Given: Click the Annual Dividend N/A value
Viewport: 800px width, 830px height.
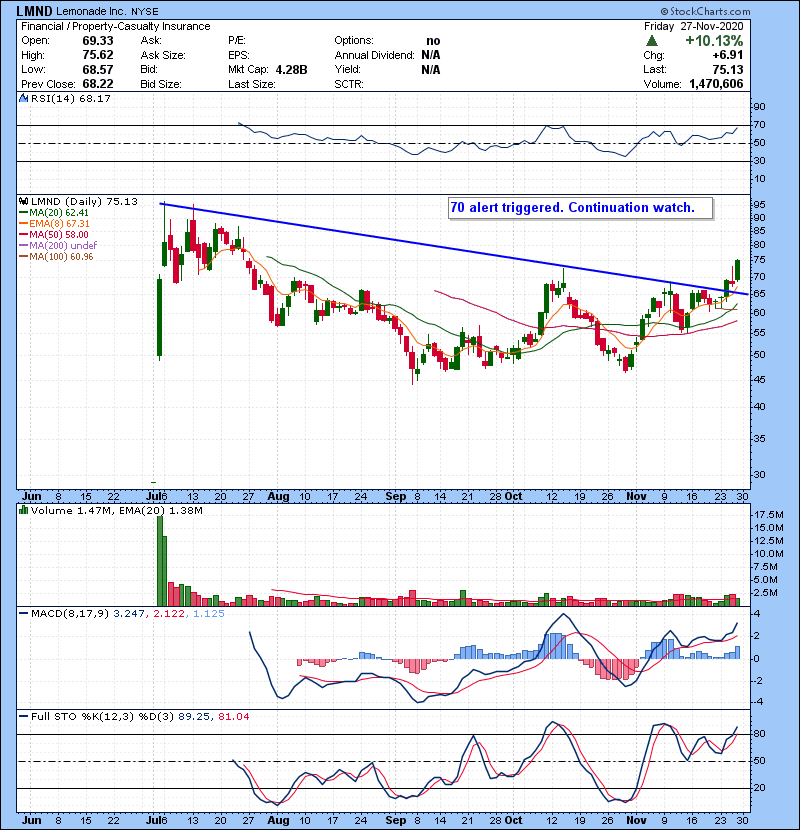Looking at the screenshot, I should pos(431,55).
